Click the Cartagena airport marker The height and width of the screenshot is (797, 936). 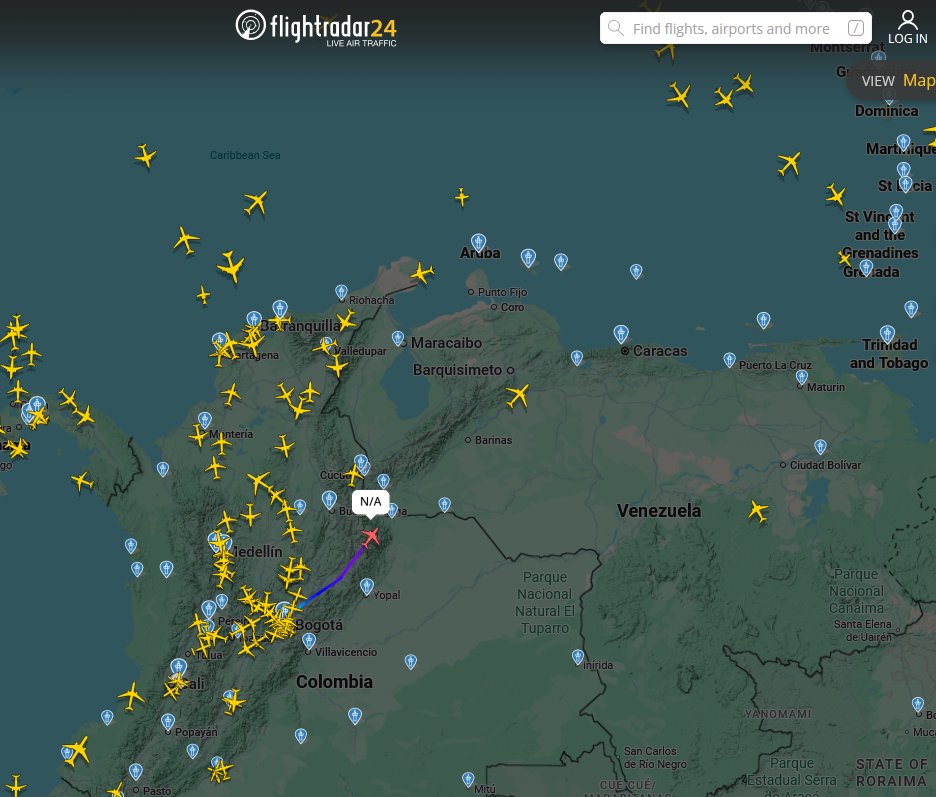coord(218,337)
